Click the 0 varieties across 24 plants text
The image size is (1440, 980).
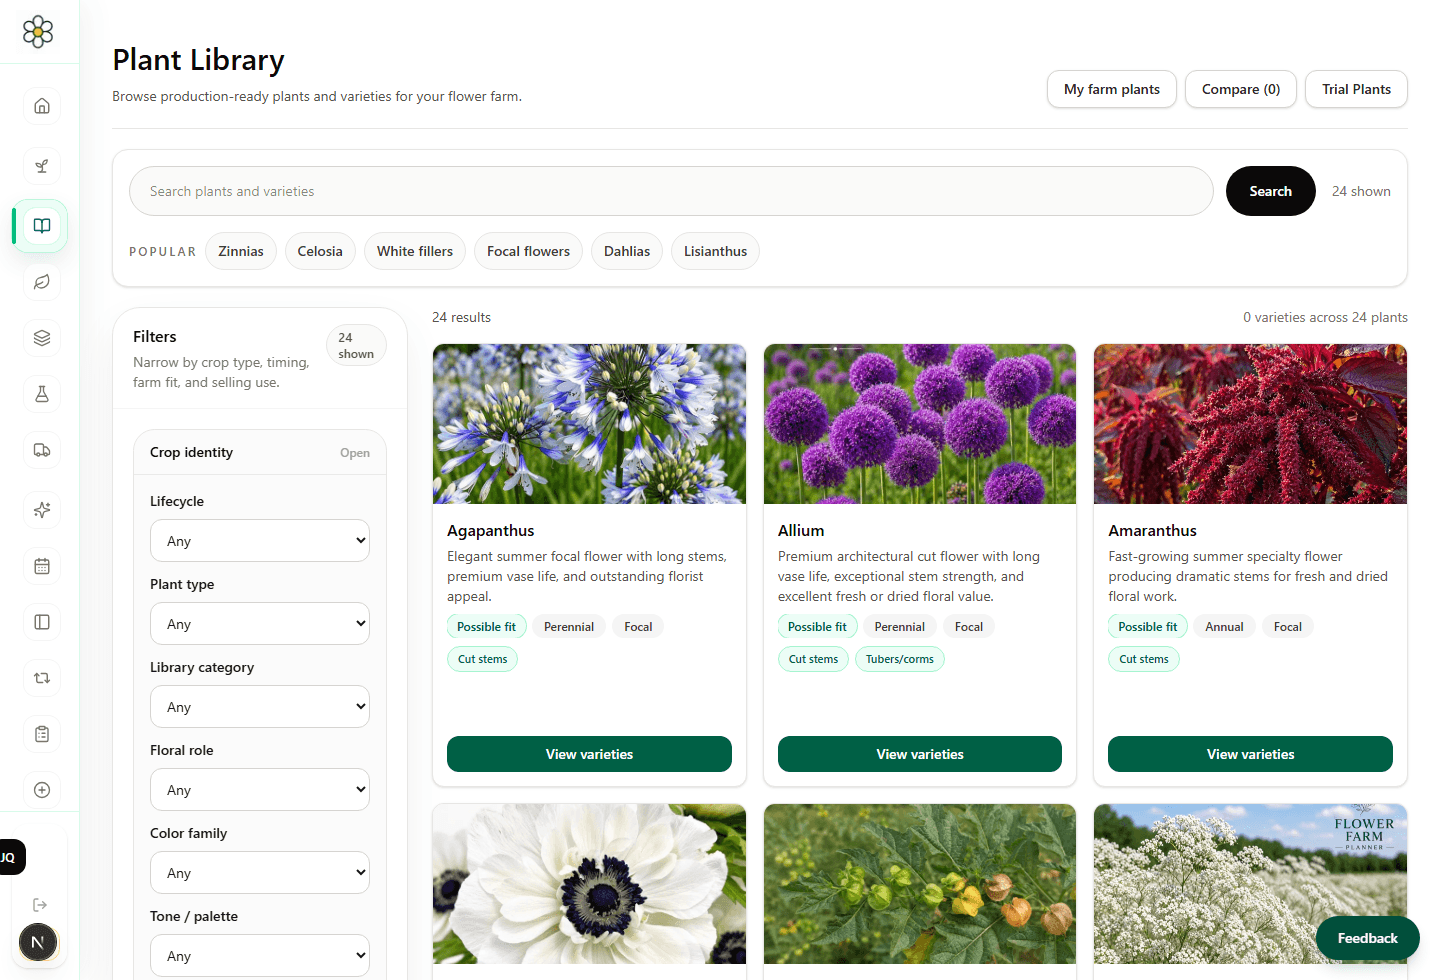1325,317
